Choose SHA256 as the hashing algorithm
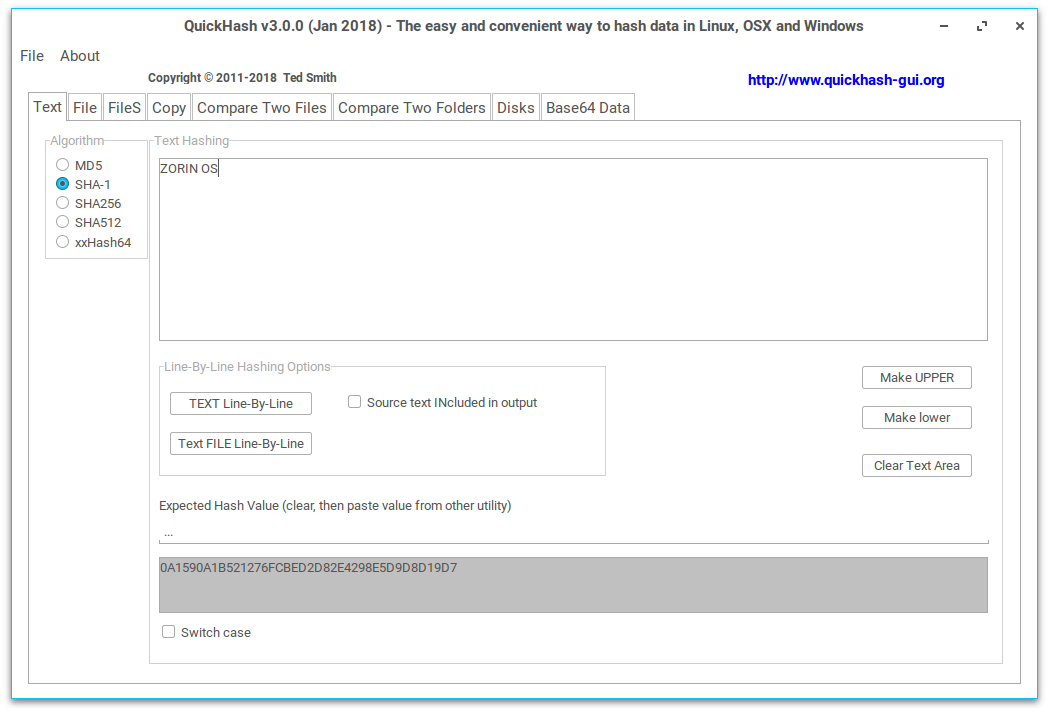Image resolution: width=1053 pixels, height=717 pixels. click(x=63, y=203)
